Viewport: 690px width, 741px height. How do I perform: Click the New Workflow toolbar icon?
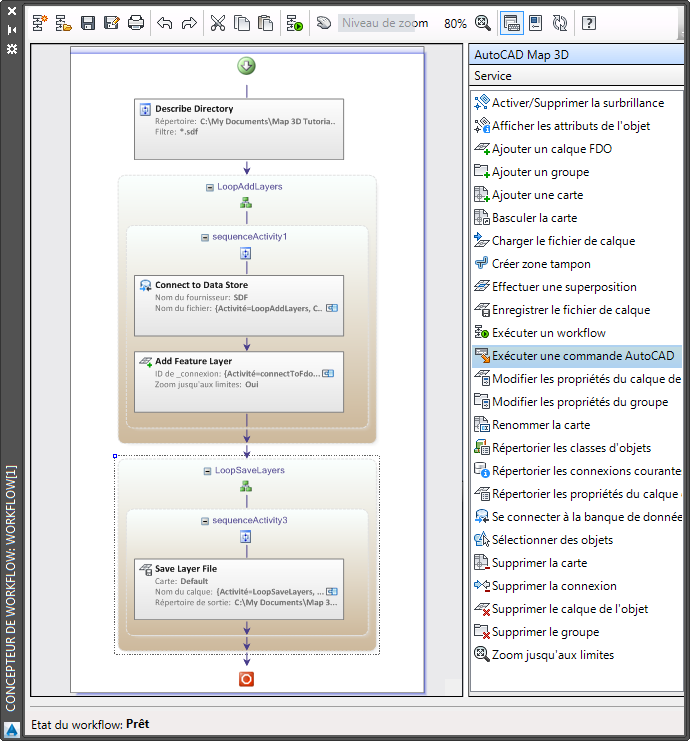pyautogui.click(x=40, y=23)
